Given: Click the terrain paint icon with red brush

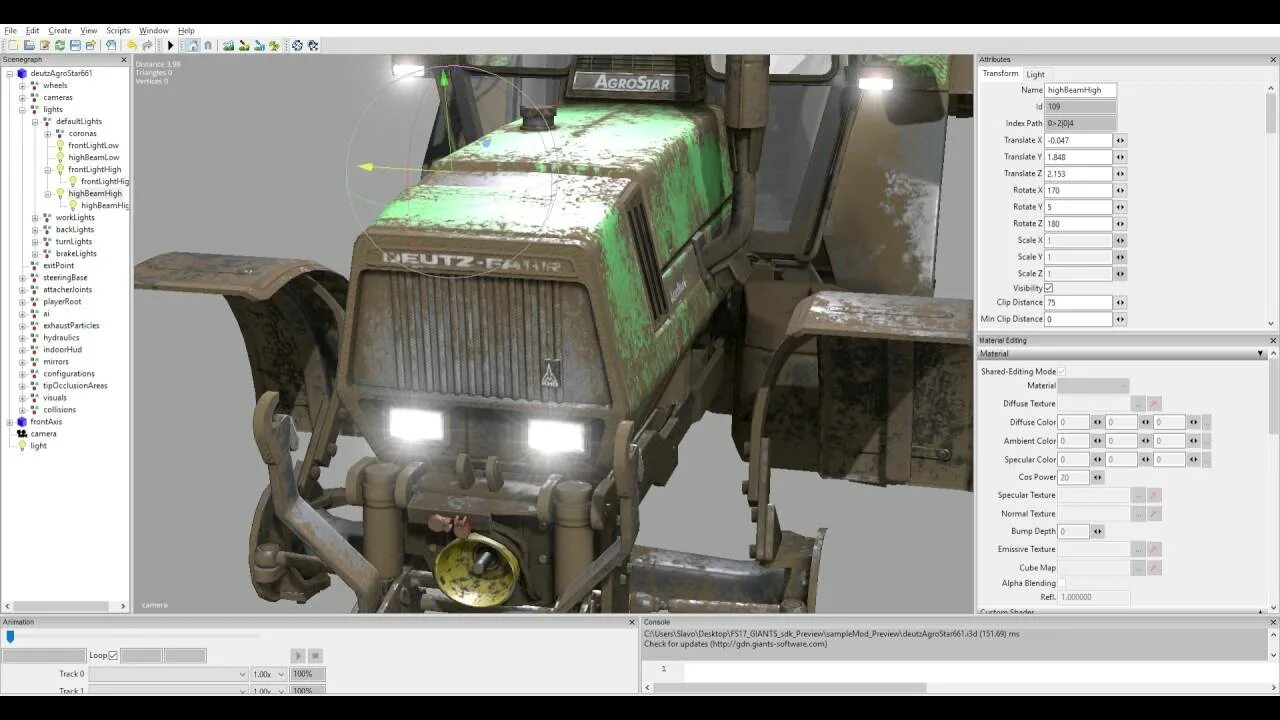Looking at the screenshot, I should [244, 45].
